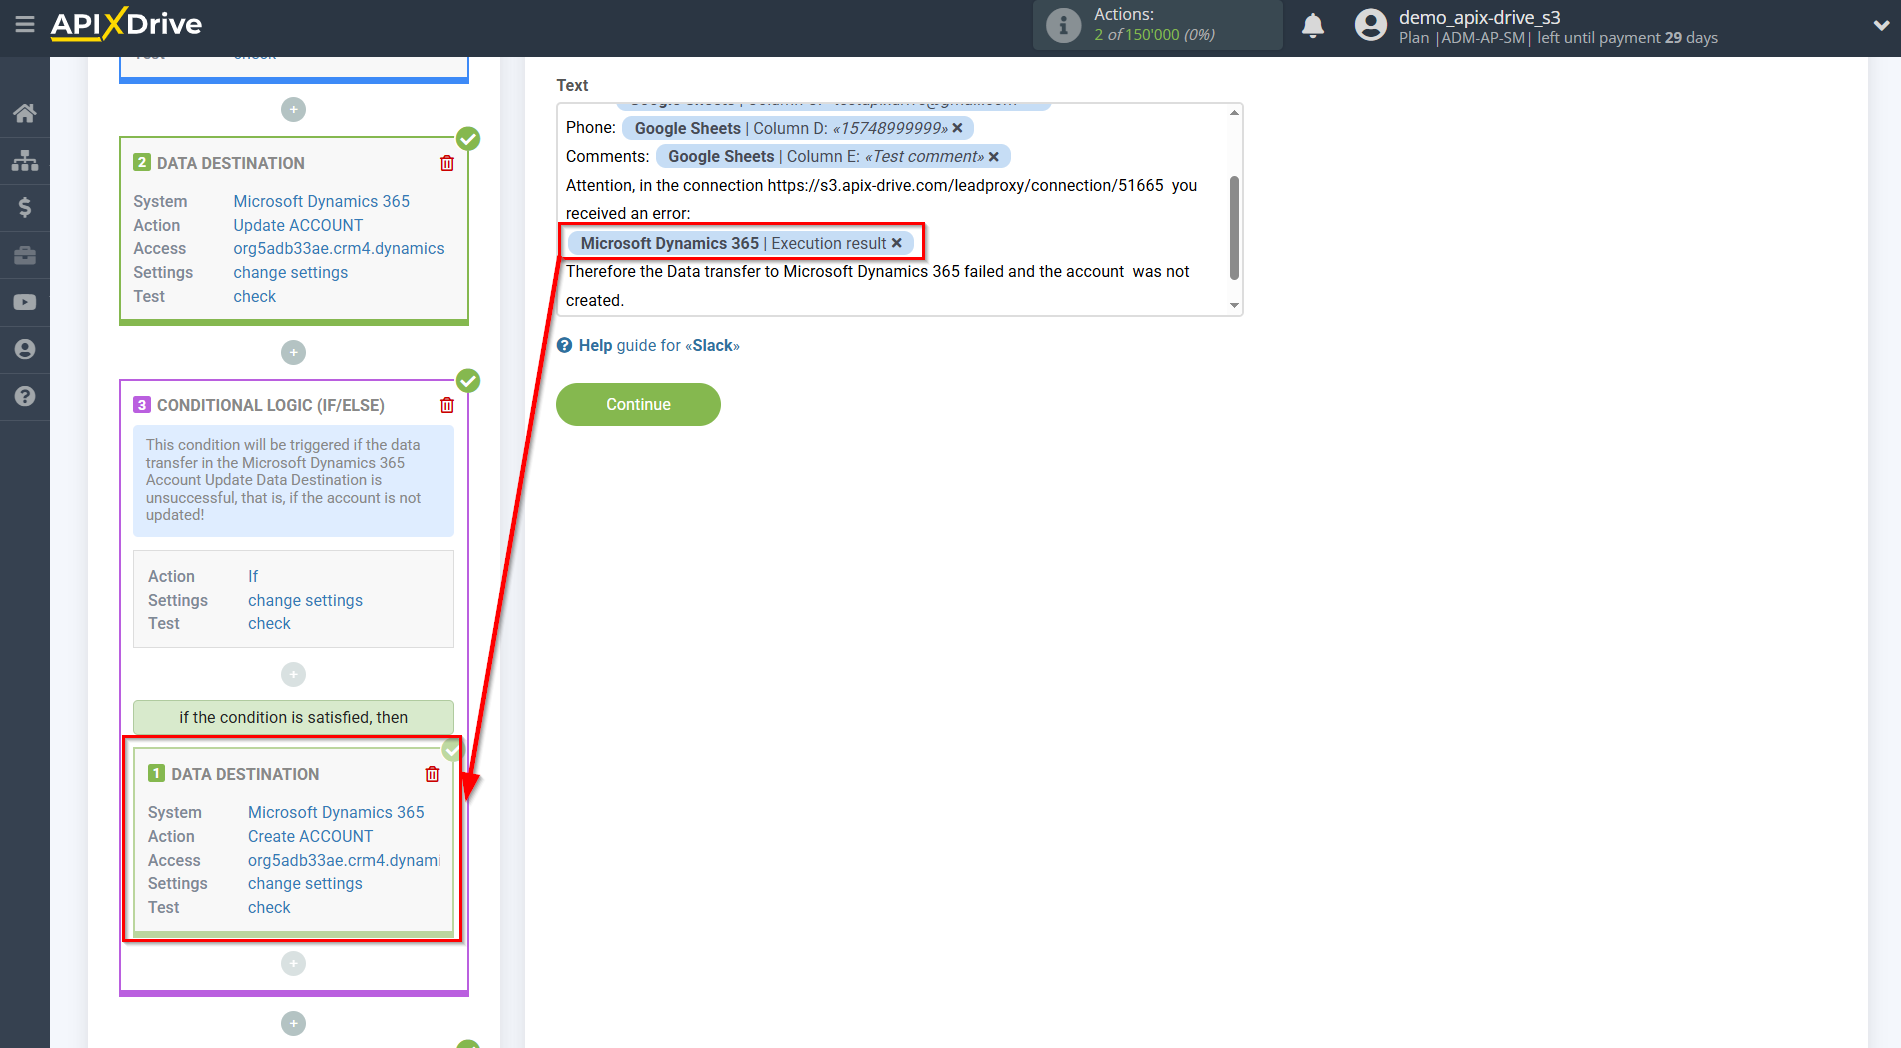Click the Actions info icon
Image resolution: width=1901 pixels, height=1048 pixels.
pos(1063,25)
